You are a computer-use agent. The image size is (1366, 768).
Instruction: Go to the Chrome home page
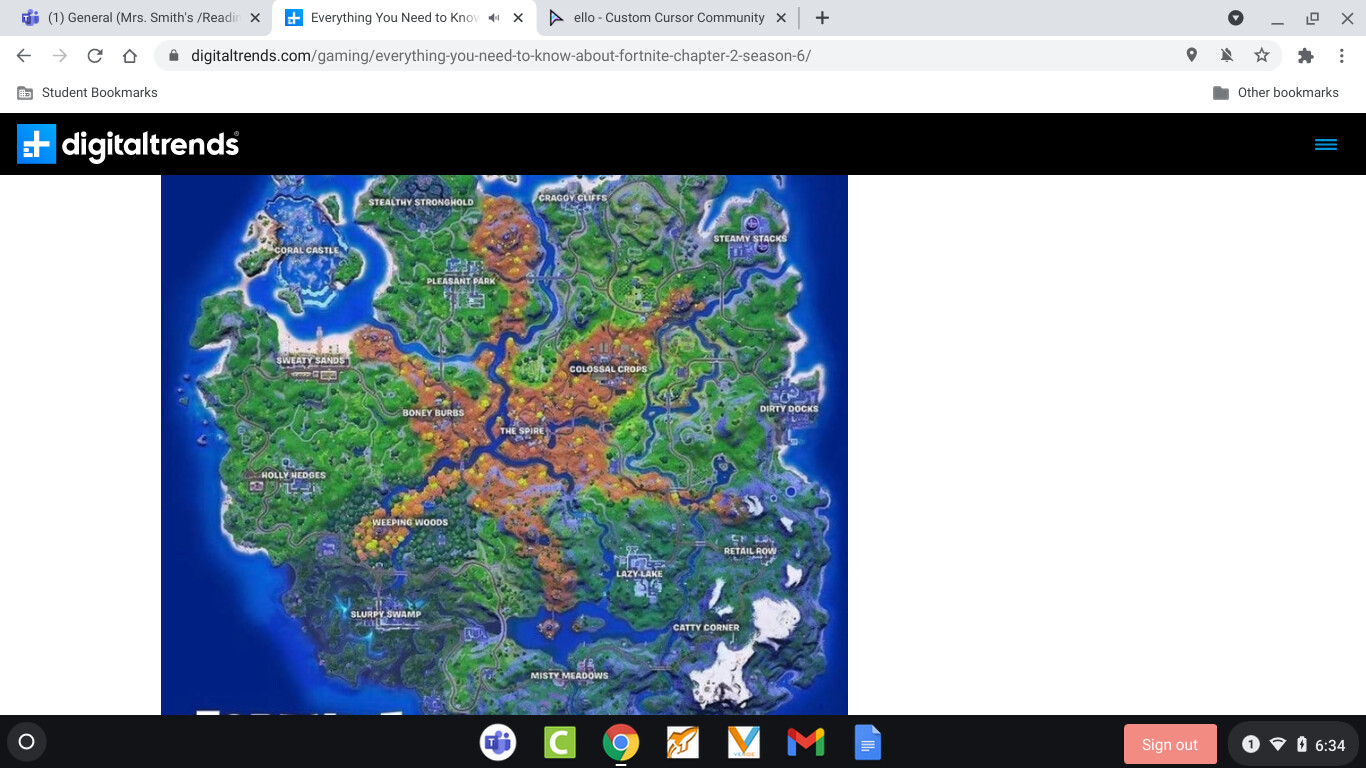[130, 56]
